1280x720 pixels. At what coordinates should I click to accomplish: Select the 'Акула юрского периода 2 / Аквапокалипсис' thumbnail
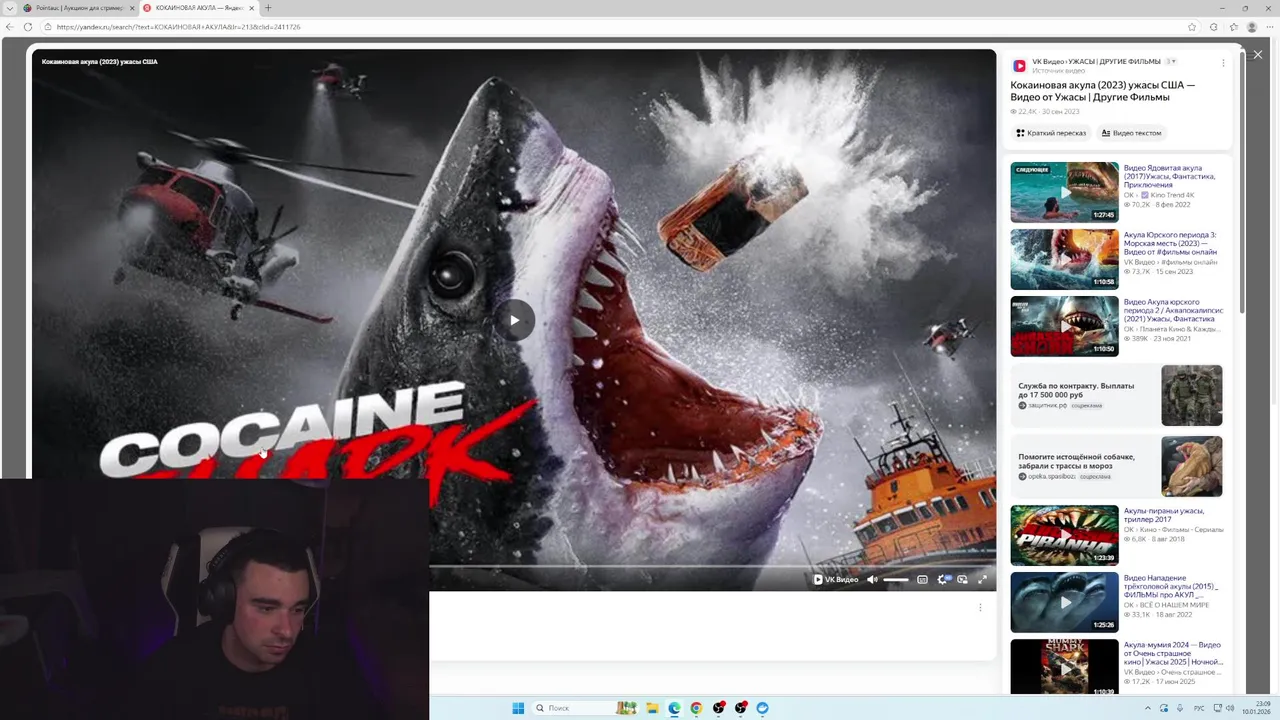(1064, 326)
